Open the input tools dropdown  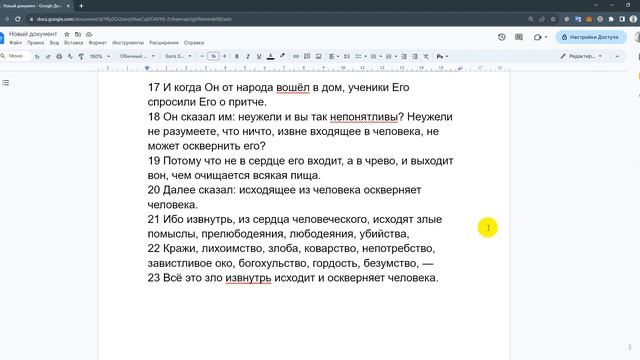point(442,56)
